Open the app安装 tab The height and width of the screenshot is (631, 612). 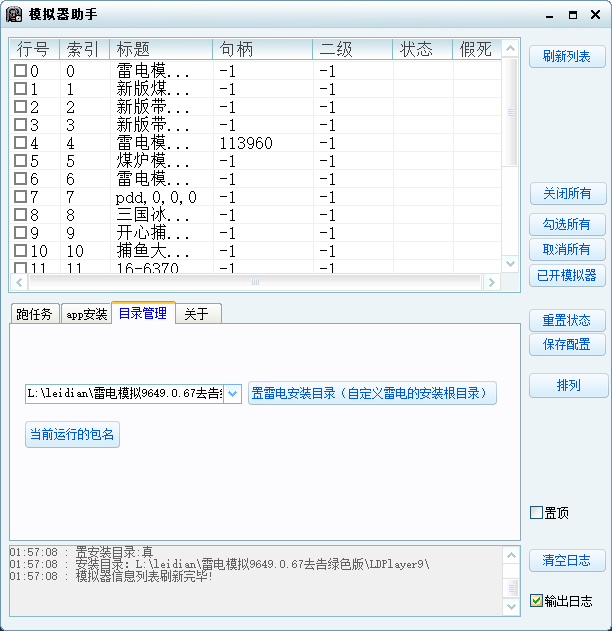coord(86,314)
